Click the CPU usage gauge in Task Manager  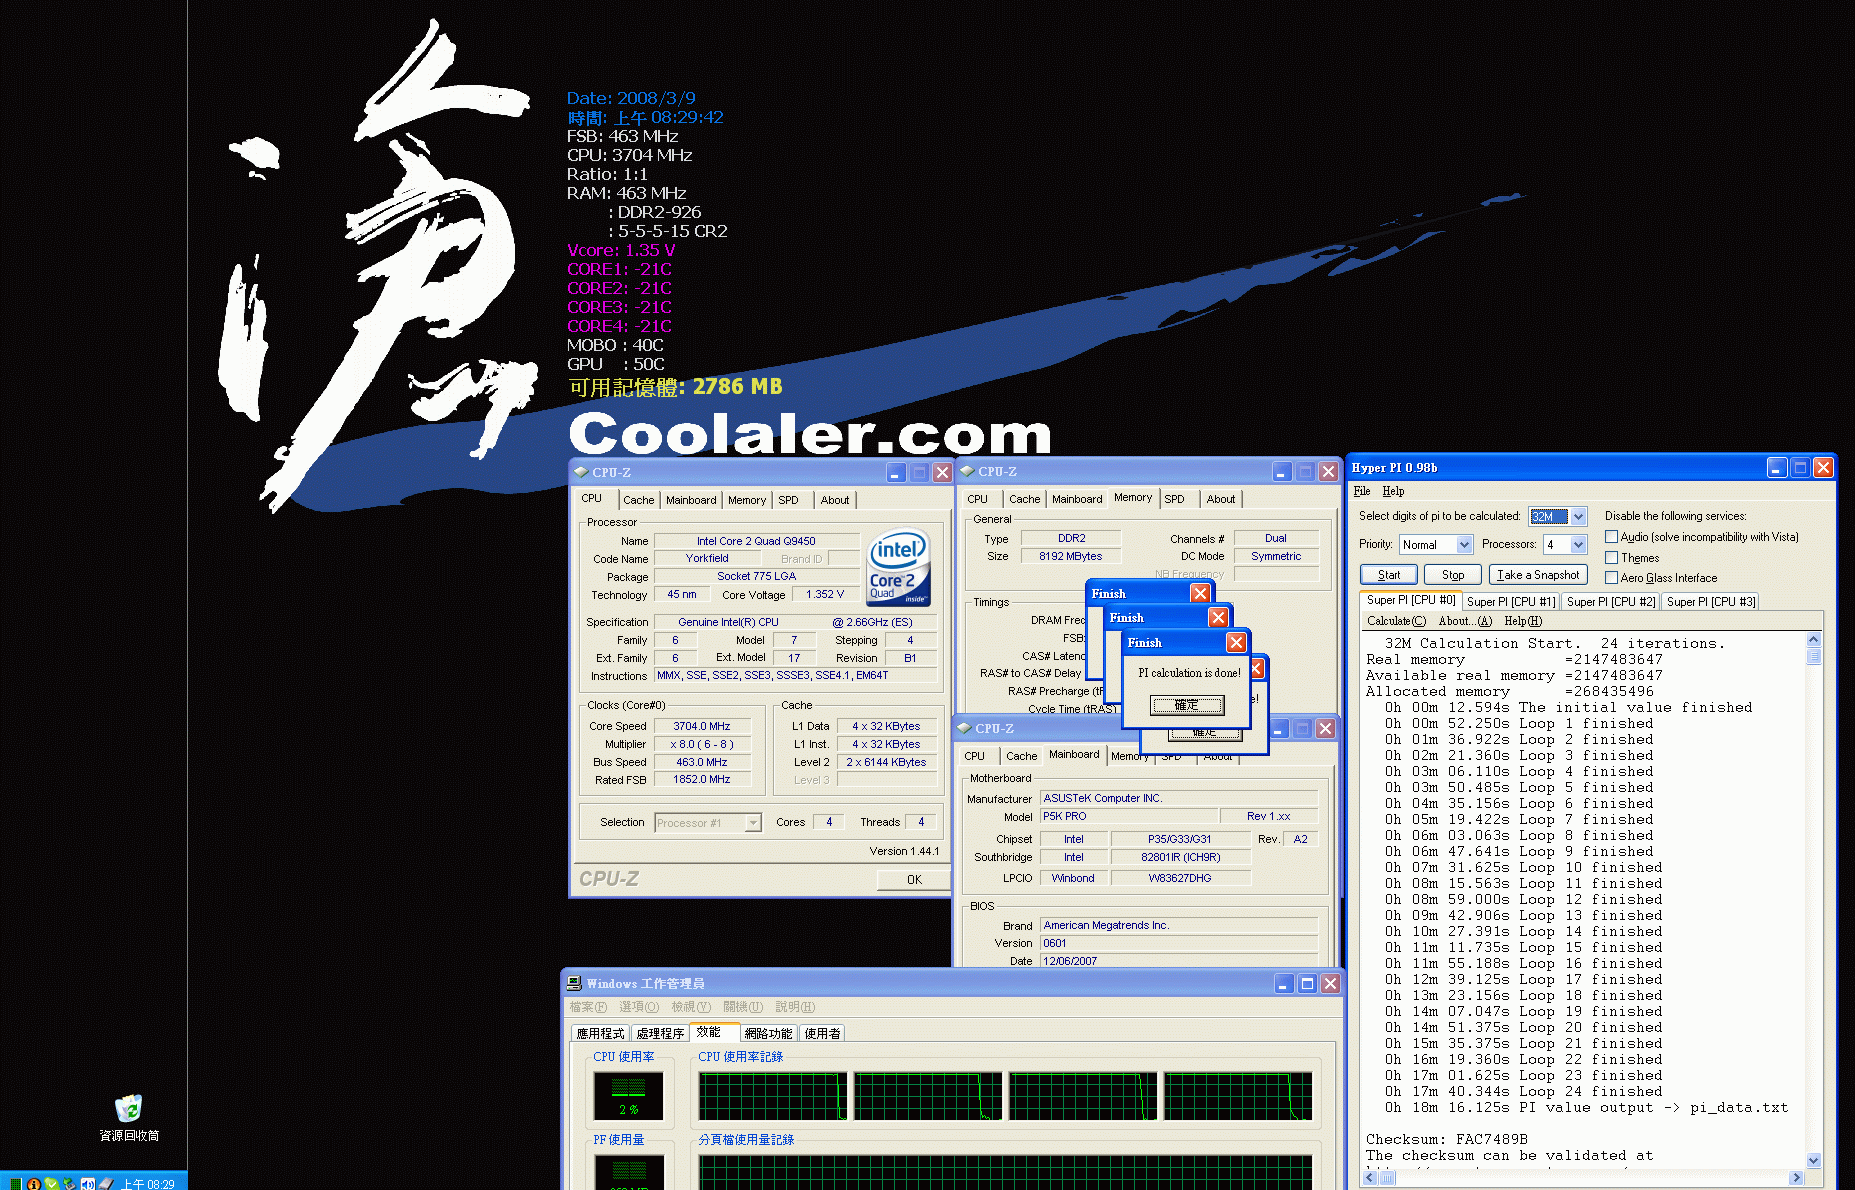coord(628,1096)
